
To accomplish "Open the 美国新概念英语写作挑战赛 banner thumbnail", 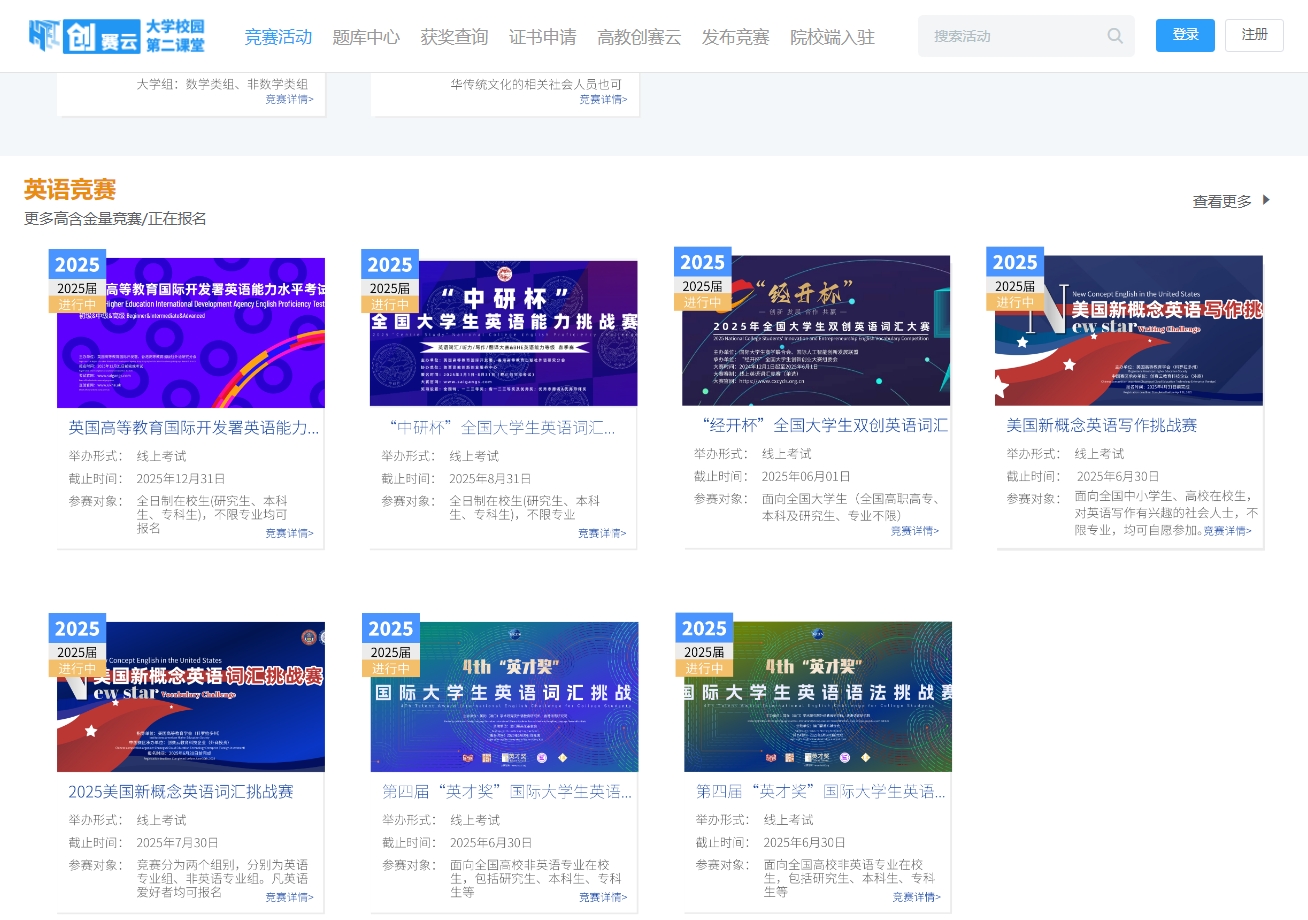I will point(1129,330).
